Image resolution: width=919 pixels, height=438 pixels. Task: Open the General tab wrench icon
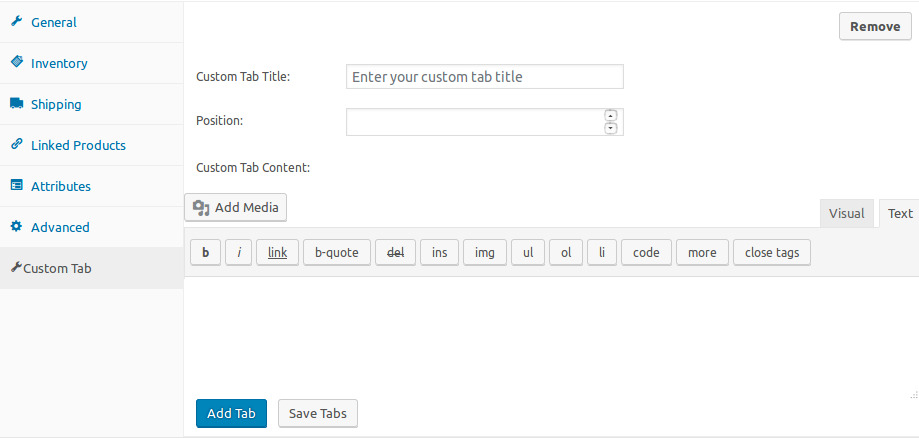16,22
